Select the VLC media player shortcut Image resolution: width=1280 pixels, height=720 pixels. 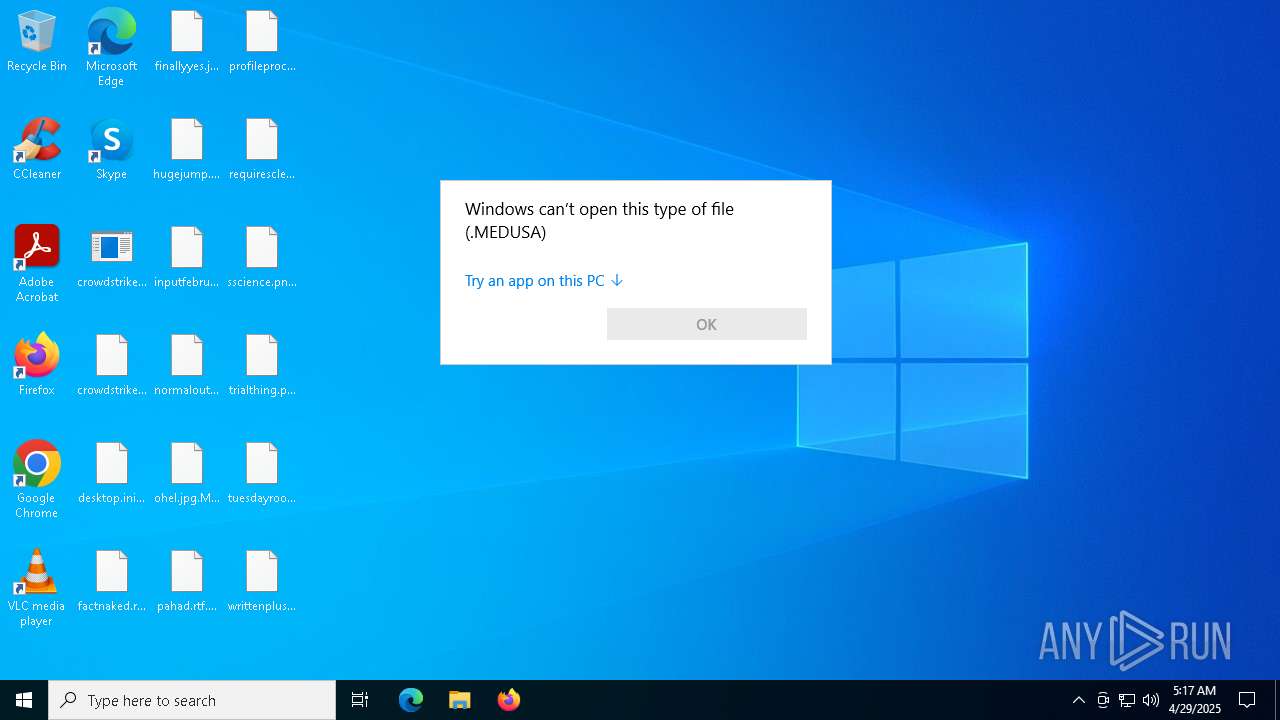pyautogui.click(x=37, y=588)
